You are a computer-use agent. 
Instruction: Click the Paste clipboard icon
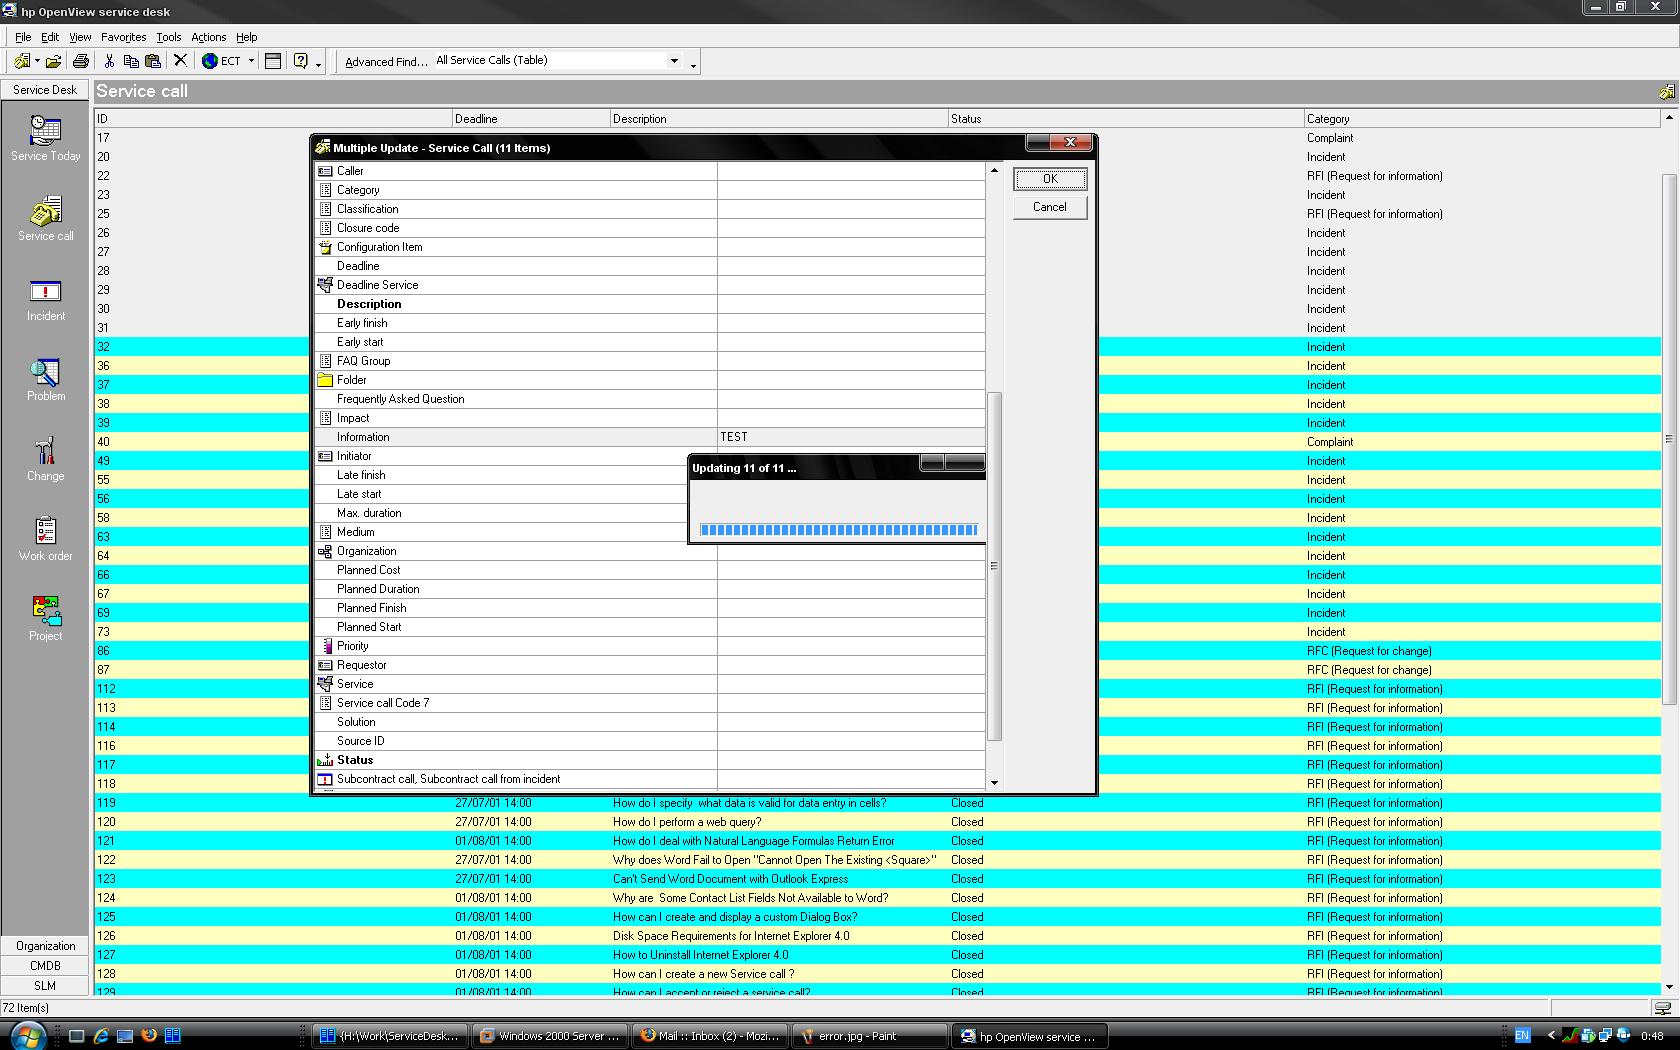(x=153, y=61)
